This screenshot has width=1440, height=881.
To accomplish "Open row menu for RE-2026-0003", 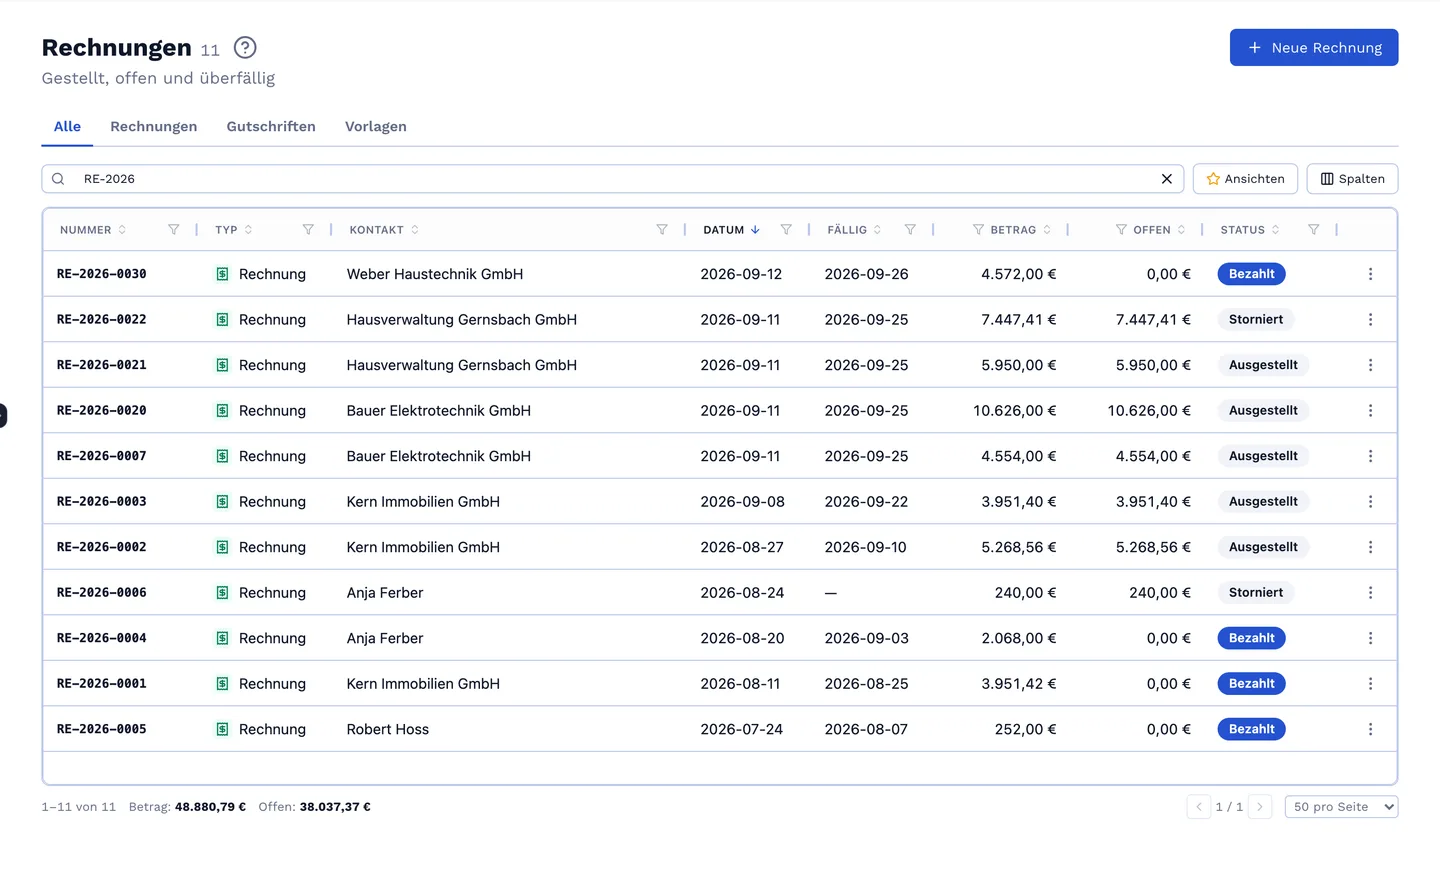I will (x=1370, y=502).
